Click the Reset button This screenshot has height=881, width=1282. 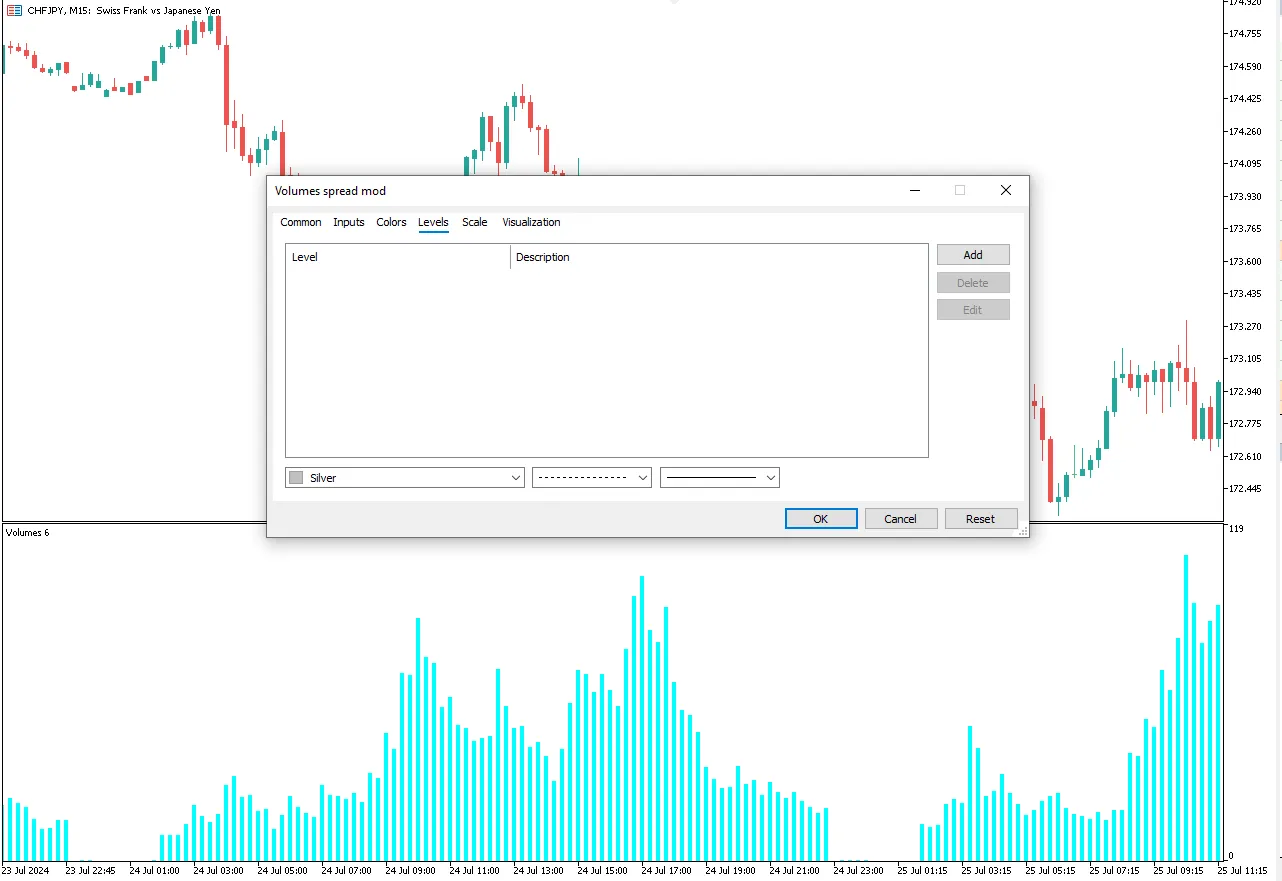[981, 519]
